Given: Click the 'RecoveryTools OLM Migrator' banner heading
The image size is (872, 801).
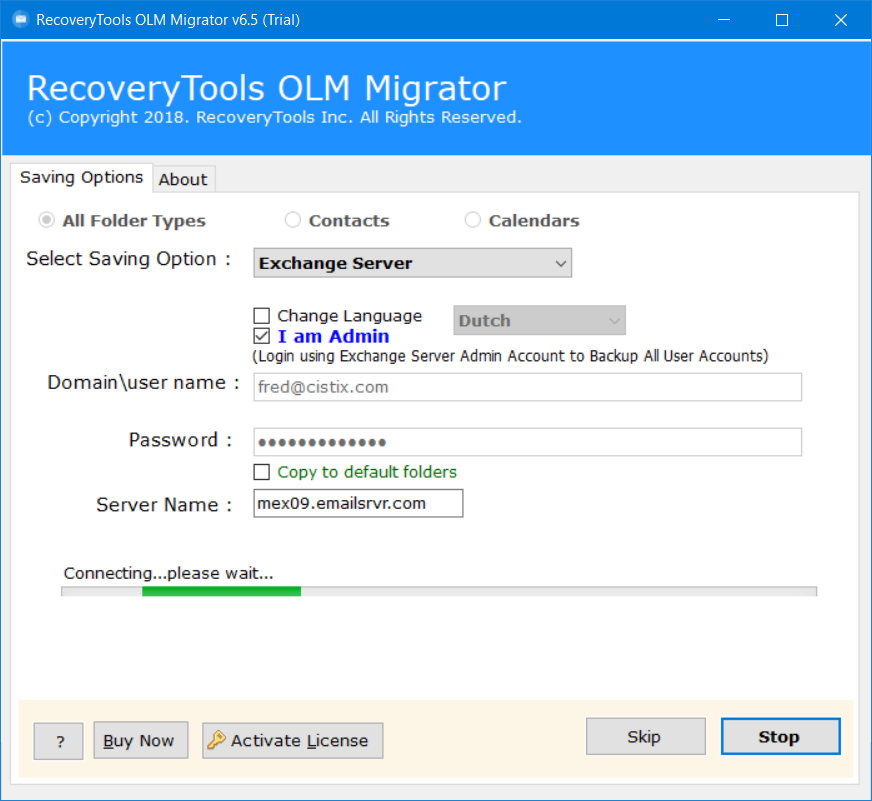Looking at the screenshot, I should click(267, 88).
